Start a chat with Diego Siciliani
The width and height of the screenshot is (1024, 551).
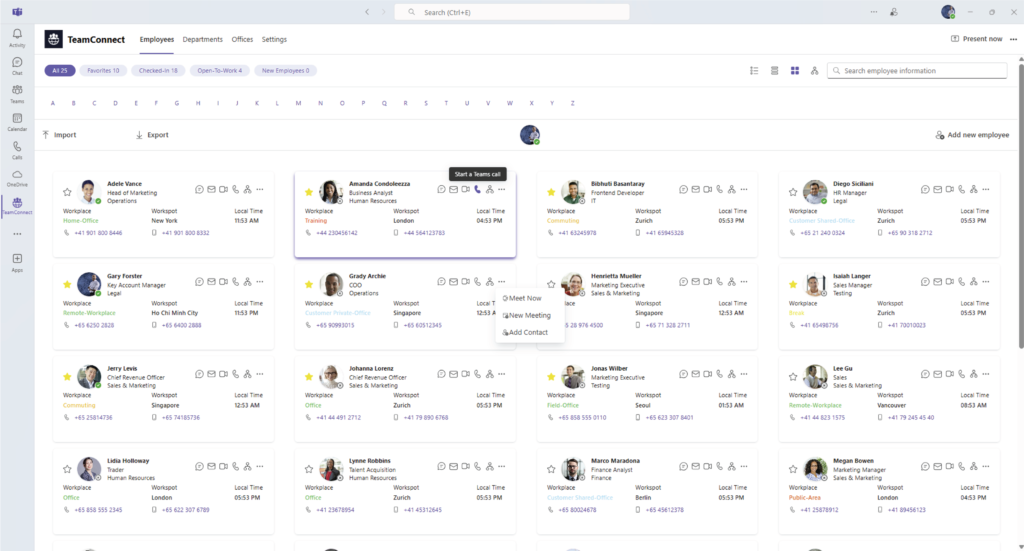pos(925,189)
